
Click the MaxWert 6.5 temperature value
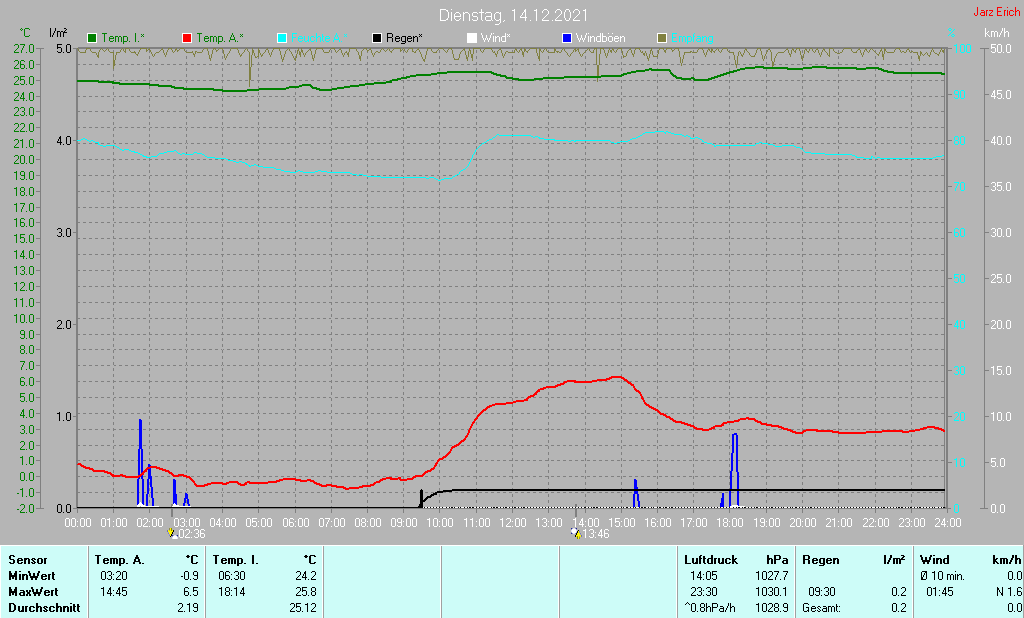pyautogui.click(x=191, y=592)
